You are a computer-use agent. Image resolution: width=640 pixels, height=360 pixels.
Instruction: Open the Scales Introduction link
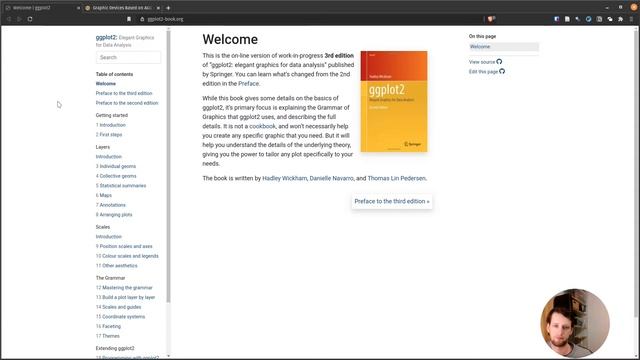pyautogui.click(x=109, y=237)
